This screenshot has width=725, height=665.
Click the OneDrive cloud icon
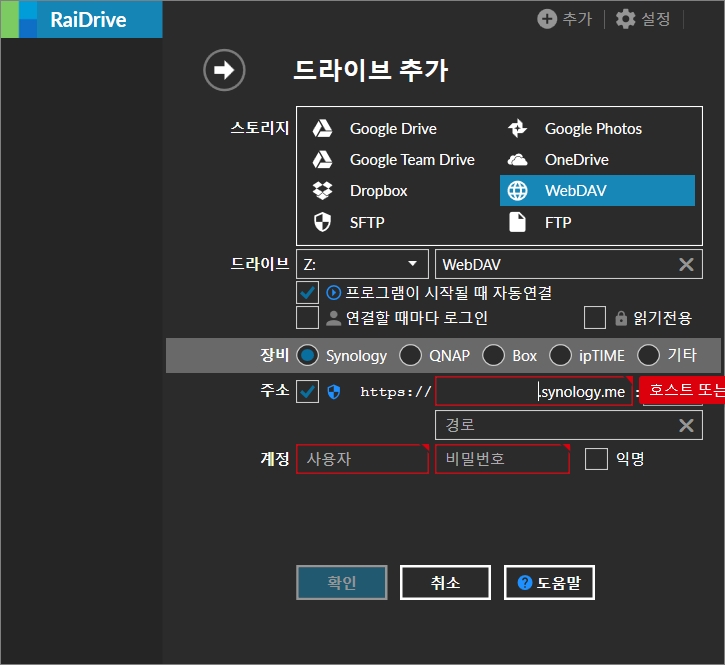point(517,160)
